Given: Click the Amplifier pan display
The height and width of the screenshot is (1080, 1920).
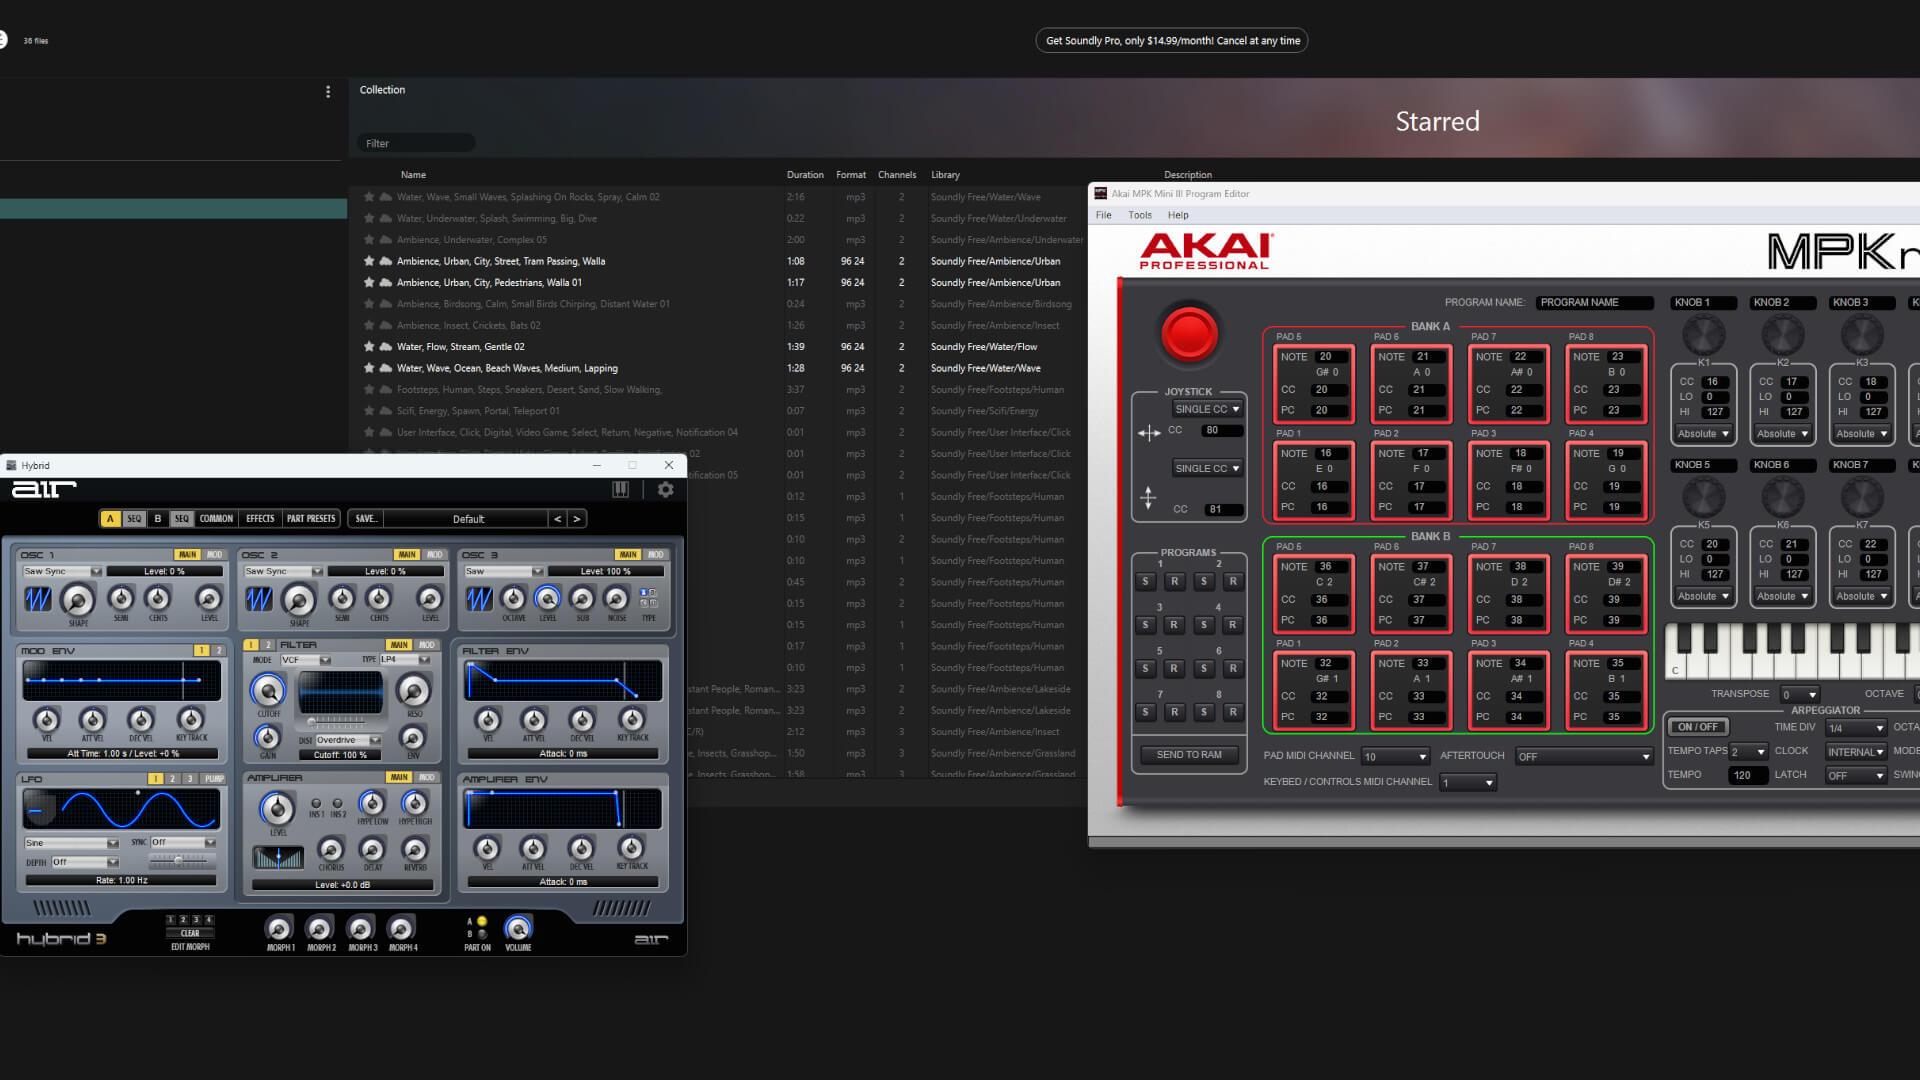Looking at the screenshot, I should click(278, 857).
